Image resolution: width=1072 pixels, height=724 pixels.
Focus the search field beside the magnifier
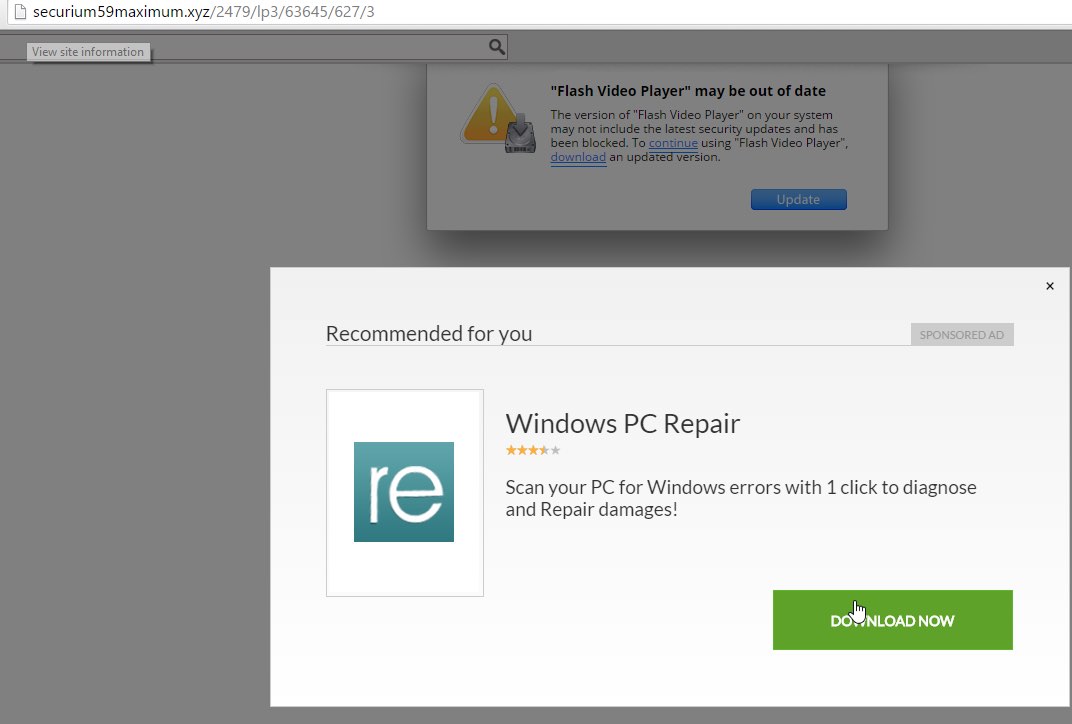(320, 47)
